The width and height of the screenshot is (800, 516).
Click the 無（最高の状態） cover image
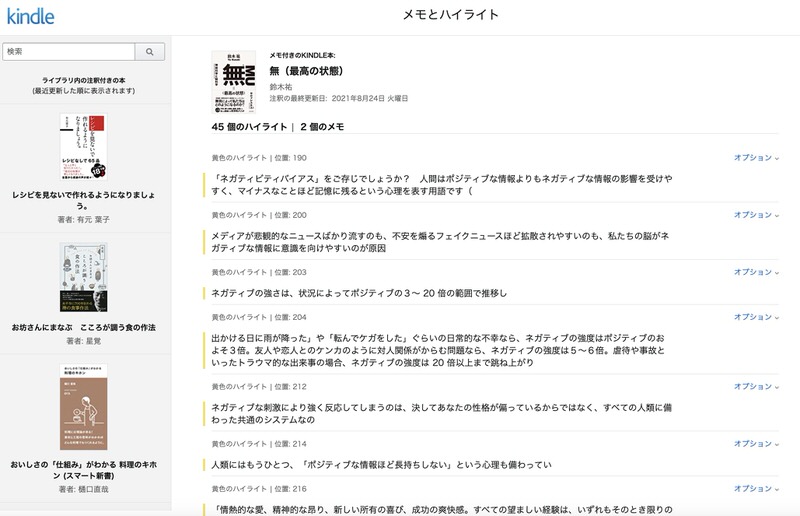234,82
